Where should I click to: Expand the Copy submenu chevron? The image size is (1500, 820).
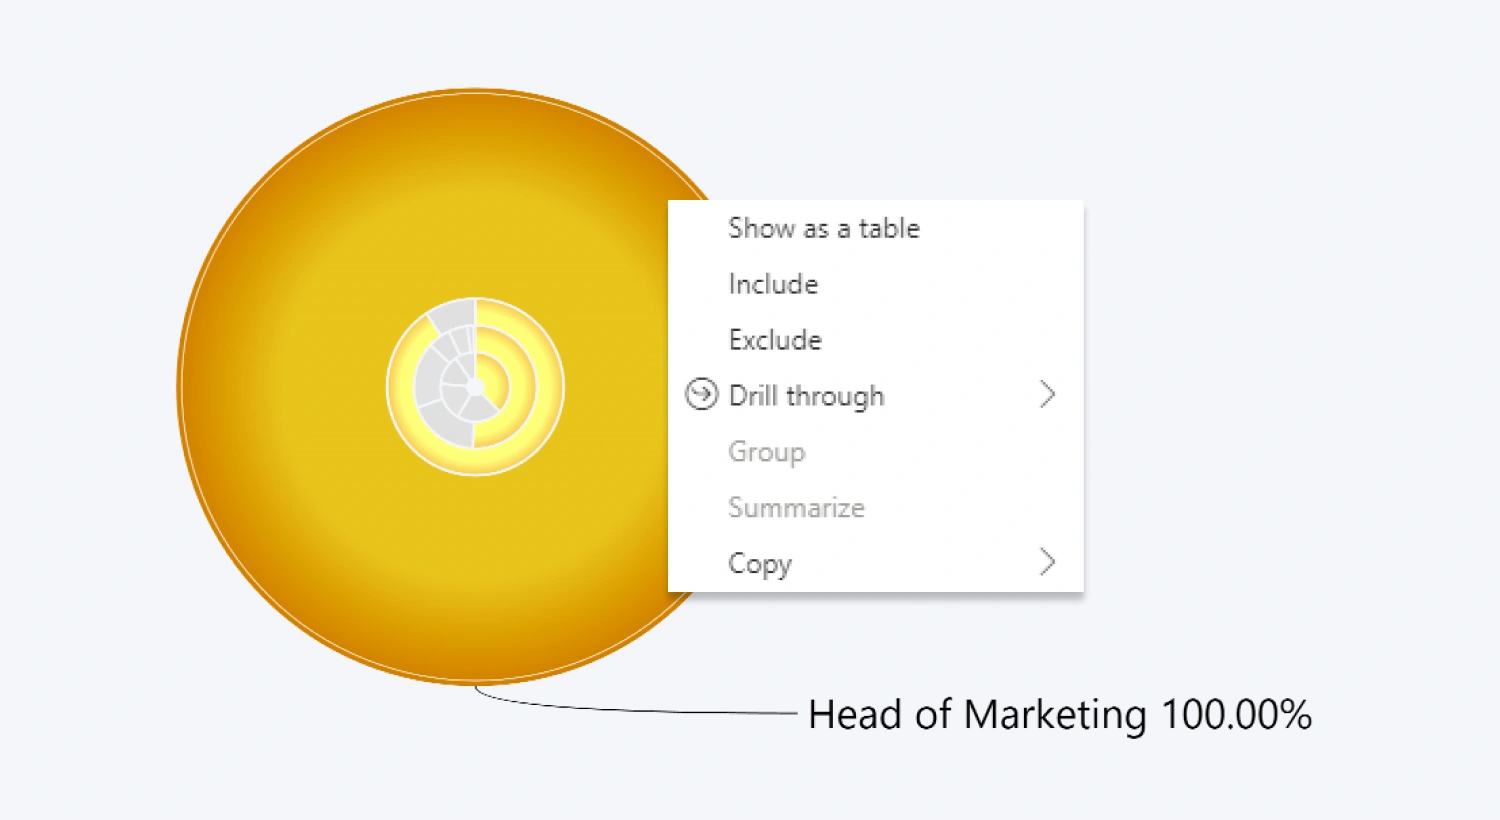pyautogui.click(x=1048, y=562)
